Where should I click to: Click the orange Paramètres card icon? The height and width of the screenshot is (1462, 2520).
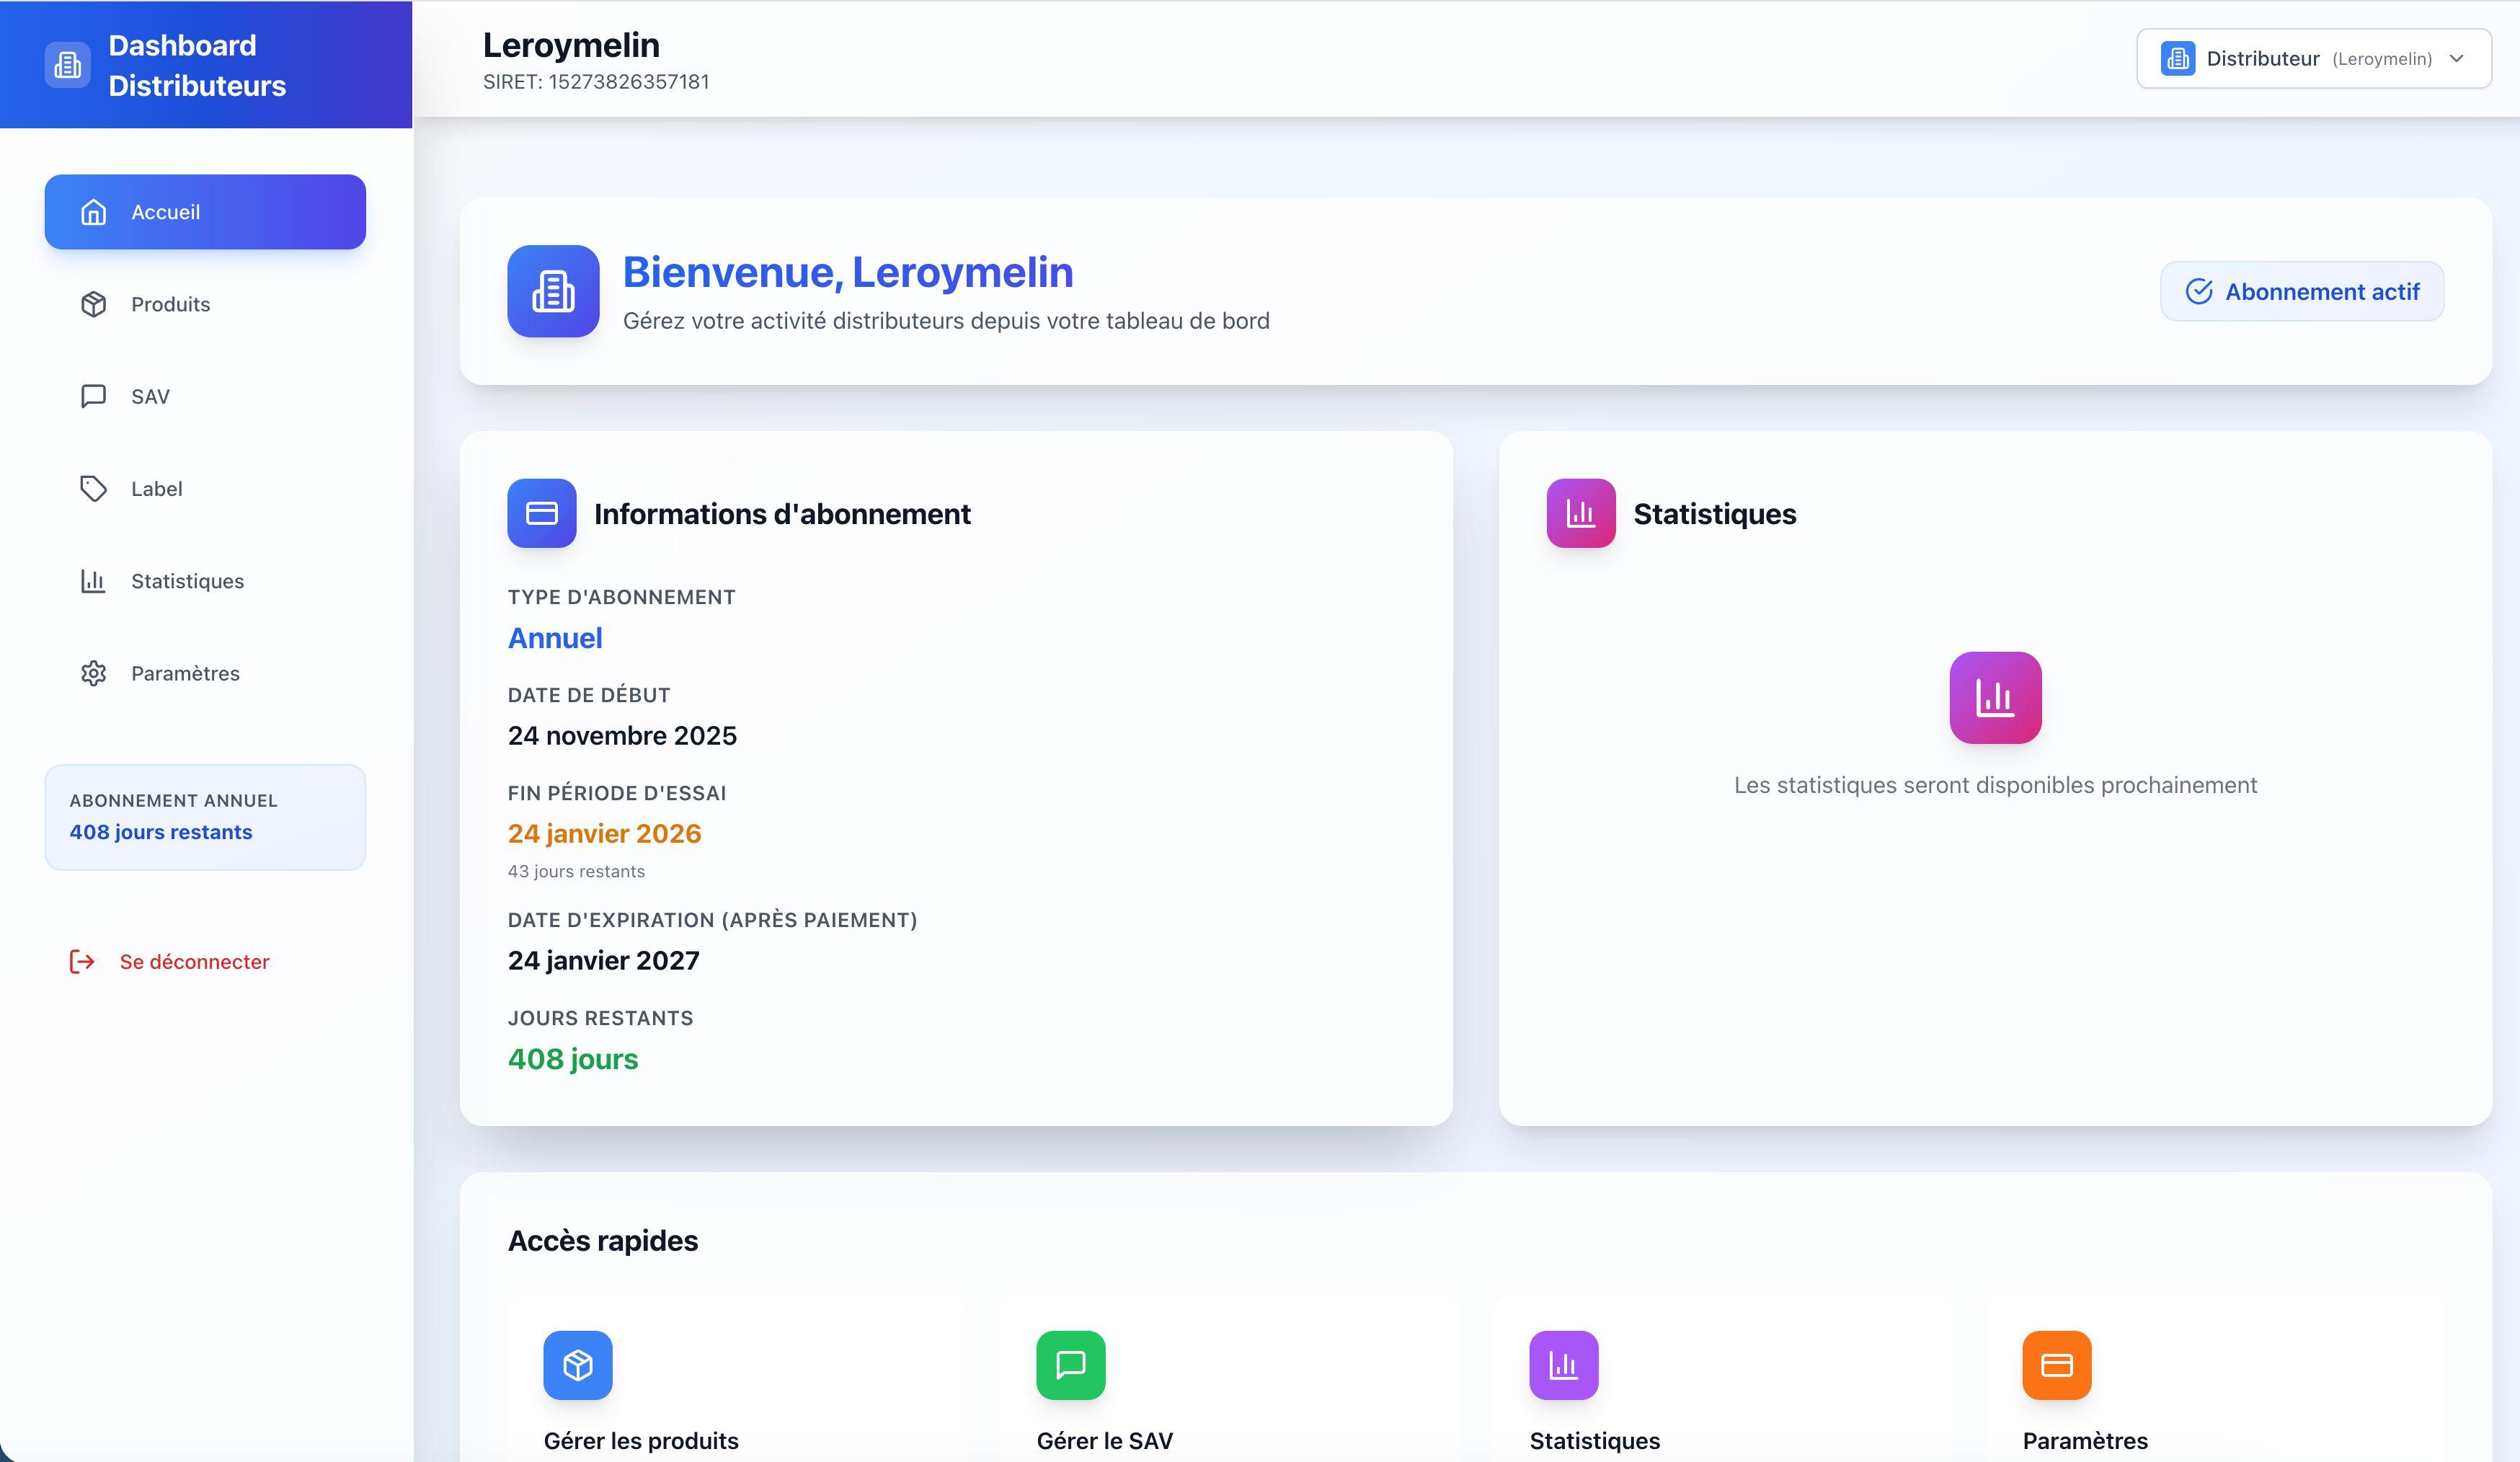(x=2056, y=1365)
